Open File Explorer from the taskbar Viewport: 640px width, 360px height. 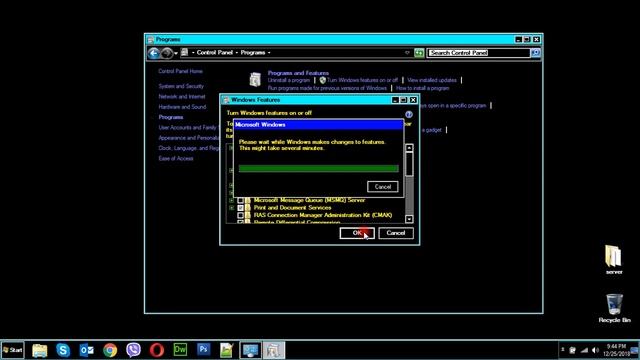(40, 350)
